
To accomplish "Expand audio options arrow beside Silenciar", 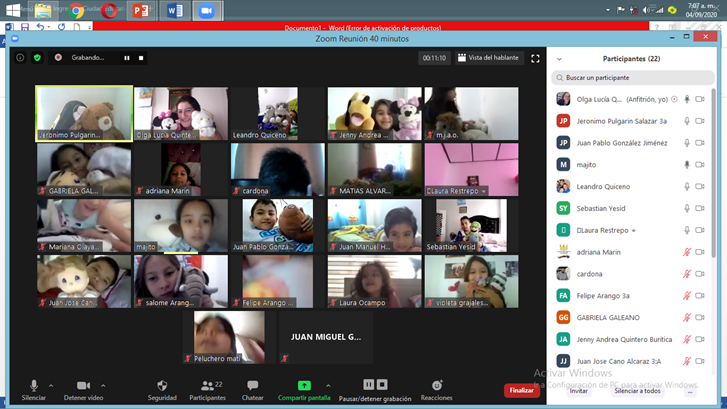I will pyautogui.click(x=51, y=386).
